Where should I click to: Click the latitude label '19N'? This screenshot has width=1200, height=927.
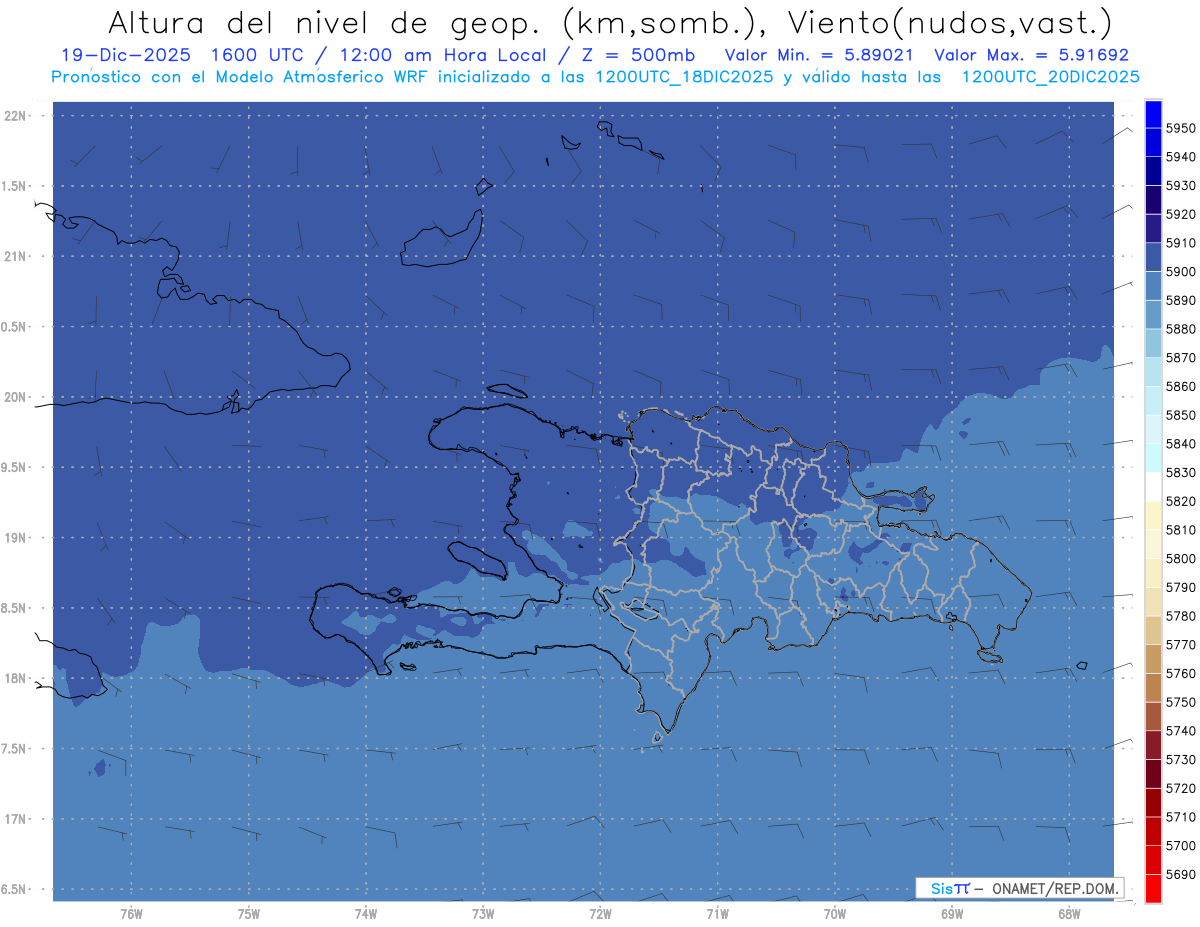(x=15, y=537)
